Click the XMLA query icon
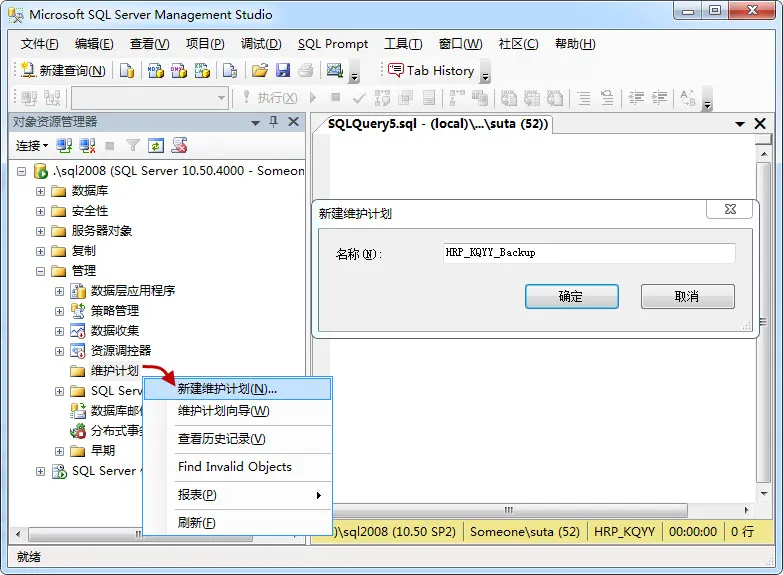 coord(202,70)
